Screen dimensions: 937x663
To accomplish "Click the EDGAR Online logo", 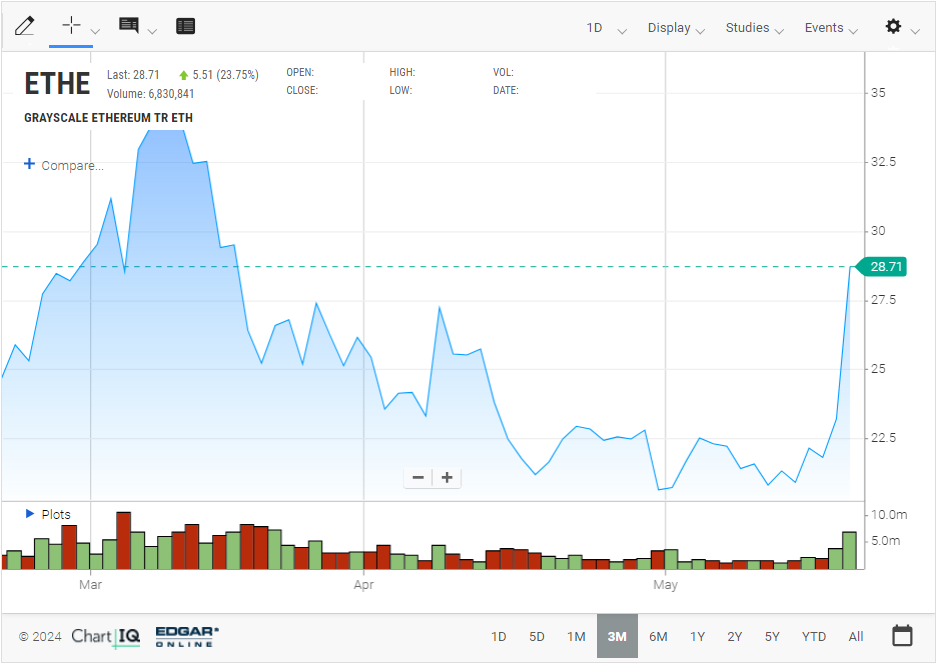I will (x=187, y=637).
